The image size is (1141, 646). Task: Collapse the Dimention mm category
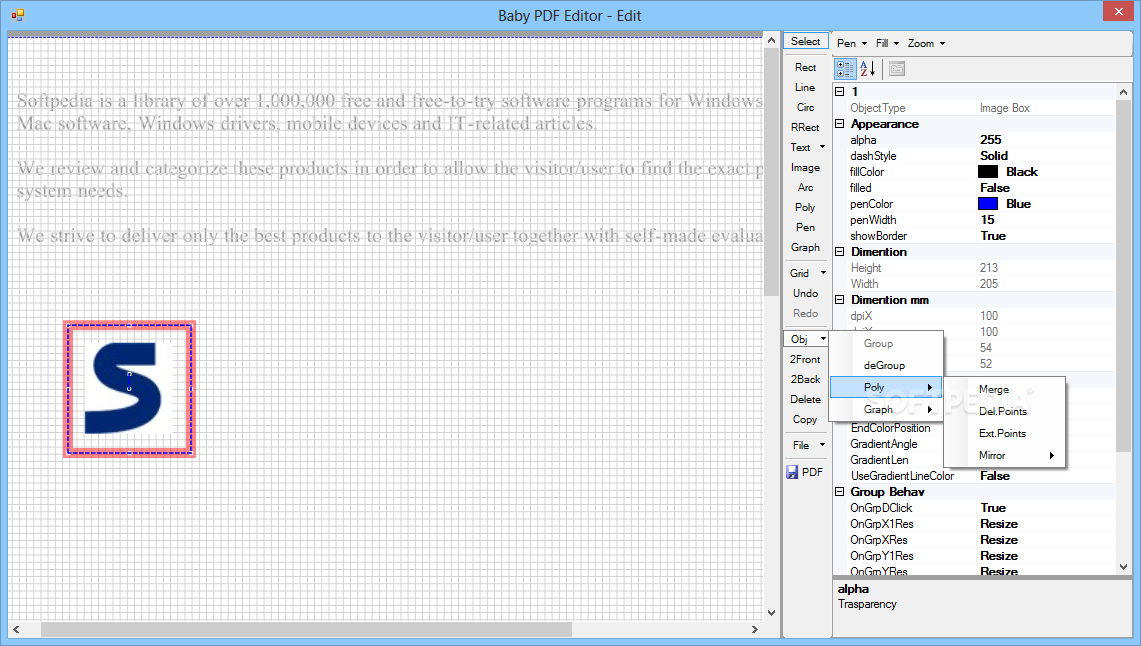pyautogui.click(x=839, y=300)
